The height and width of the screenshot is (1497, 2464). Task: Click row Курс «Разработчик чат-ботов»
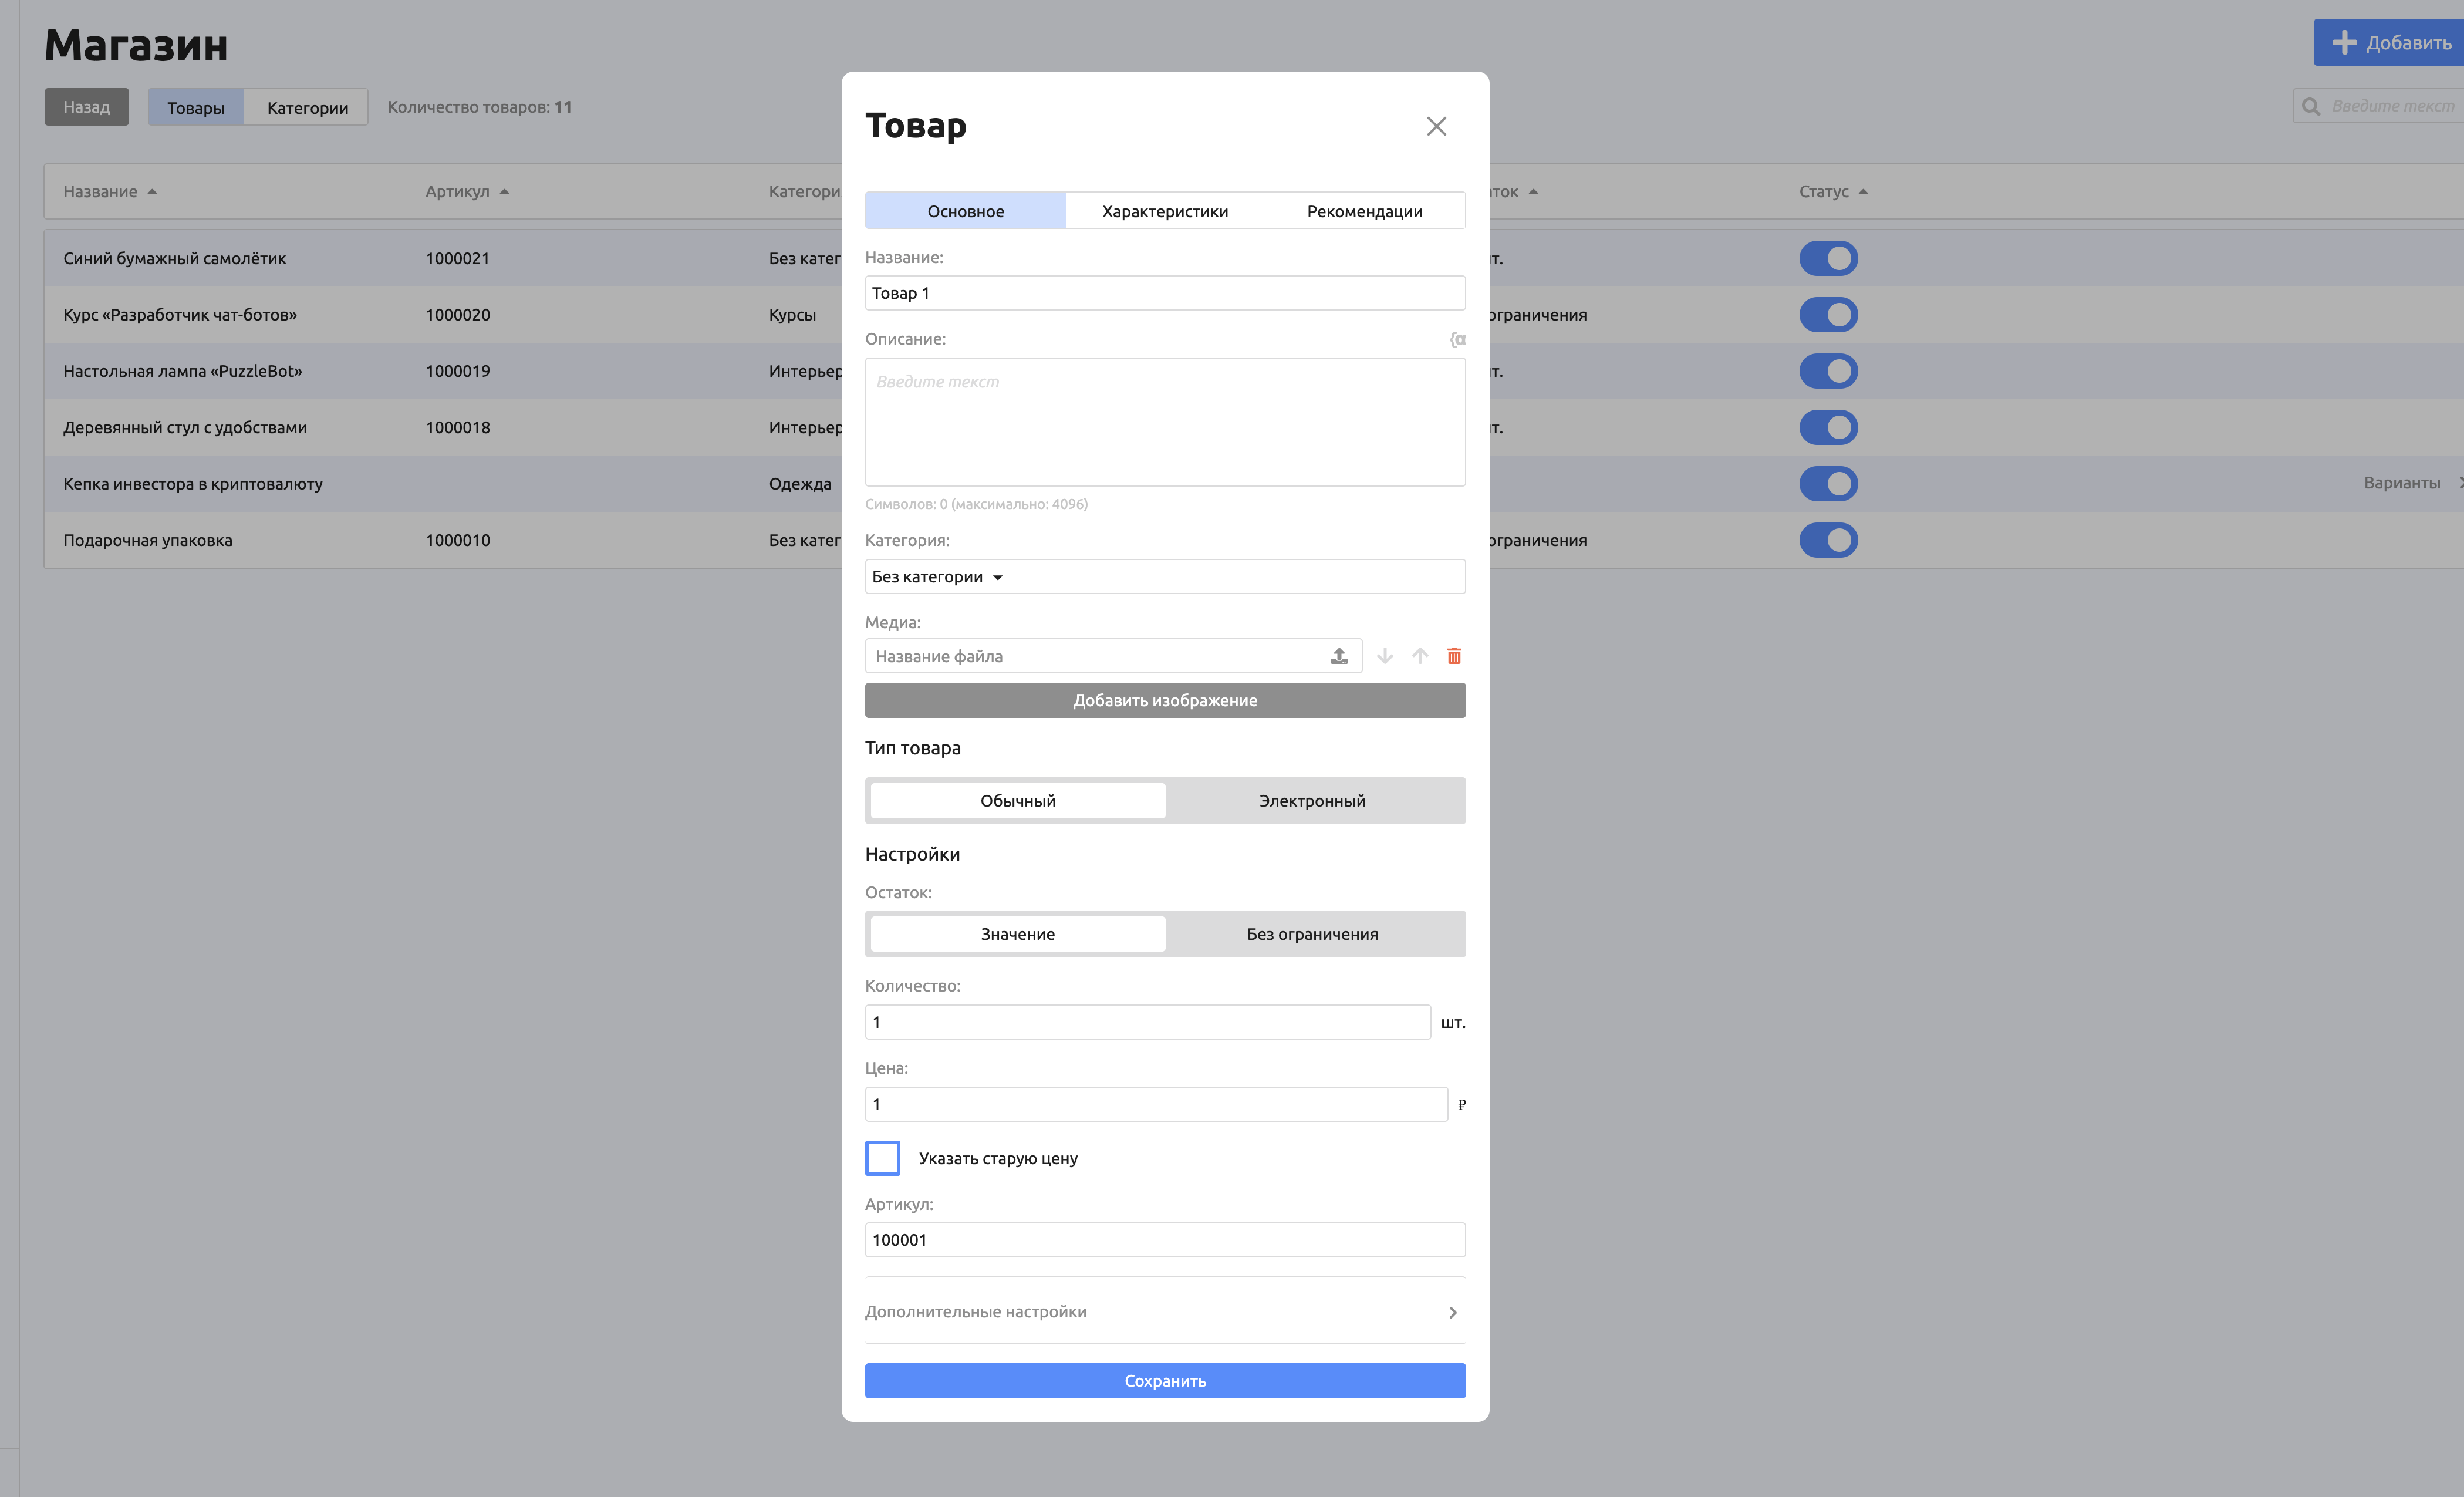coord(1254,315)
